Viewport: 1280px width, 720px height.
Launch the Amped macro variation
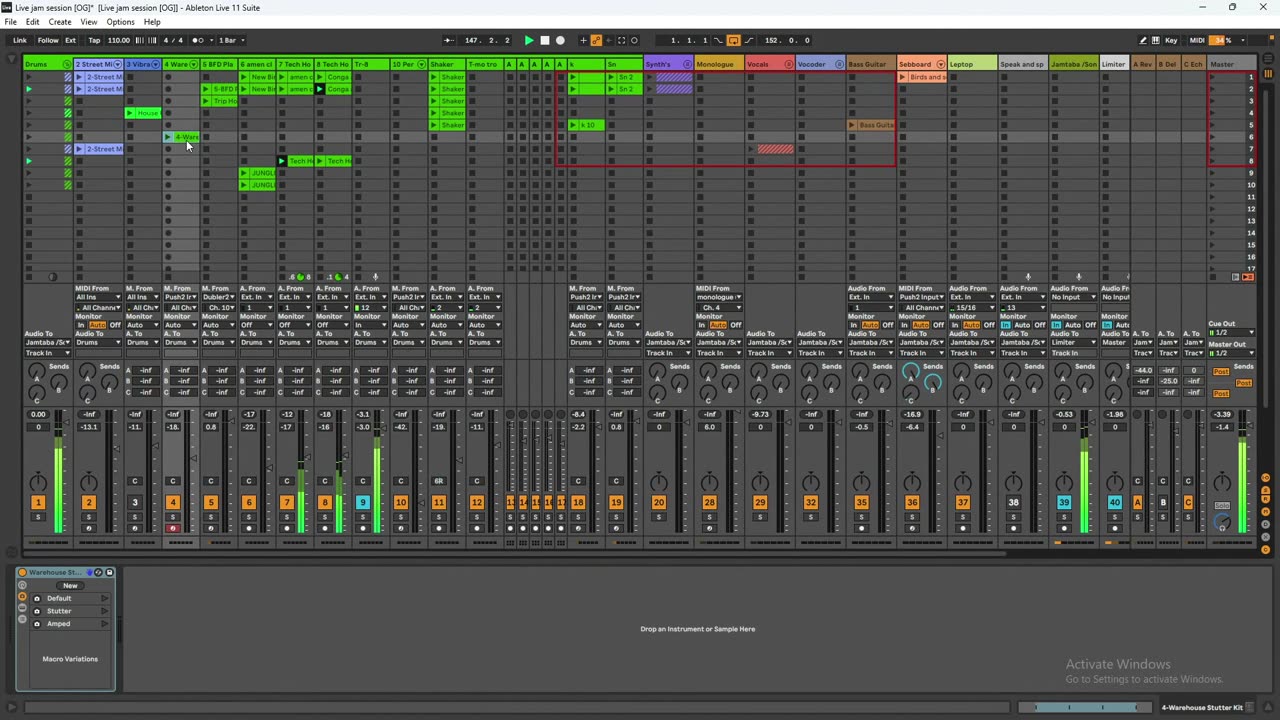coord(104,624)
